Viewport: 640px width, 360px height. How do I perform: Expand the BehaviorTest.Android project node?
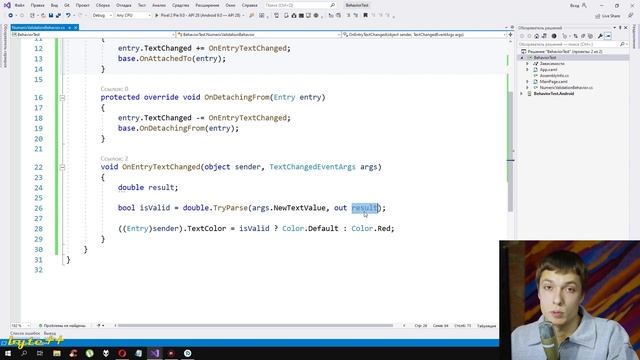(522, 94)
